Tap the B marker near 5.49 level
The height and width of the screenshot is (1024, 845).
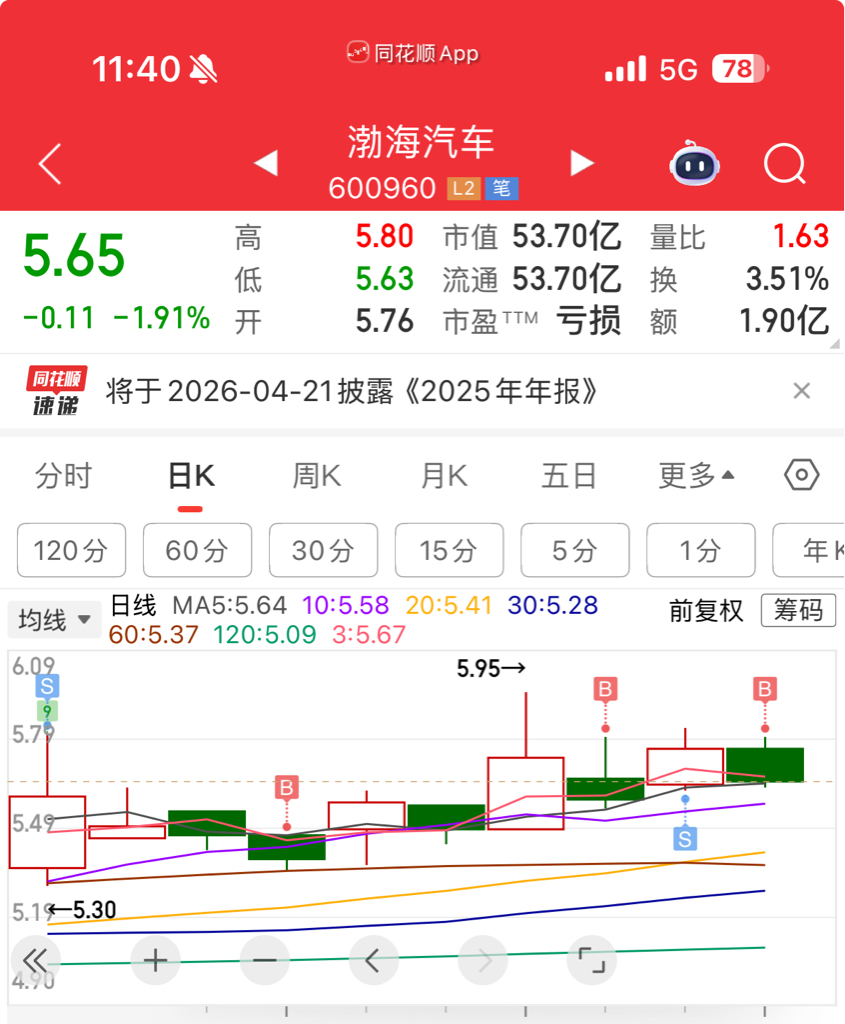pos(287,788)
